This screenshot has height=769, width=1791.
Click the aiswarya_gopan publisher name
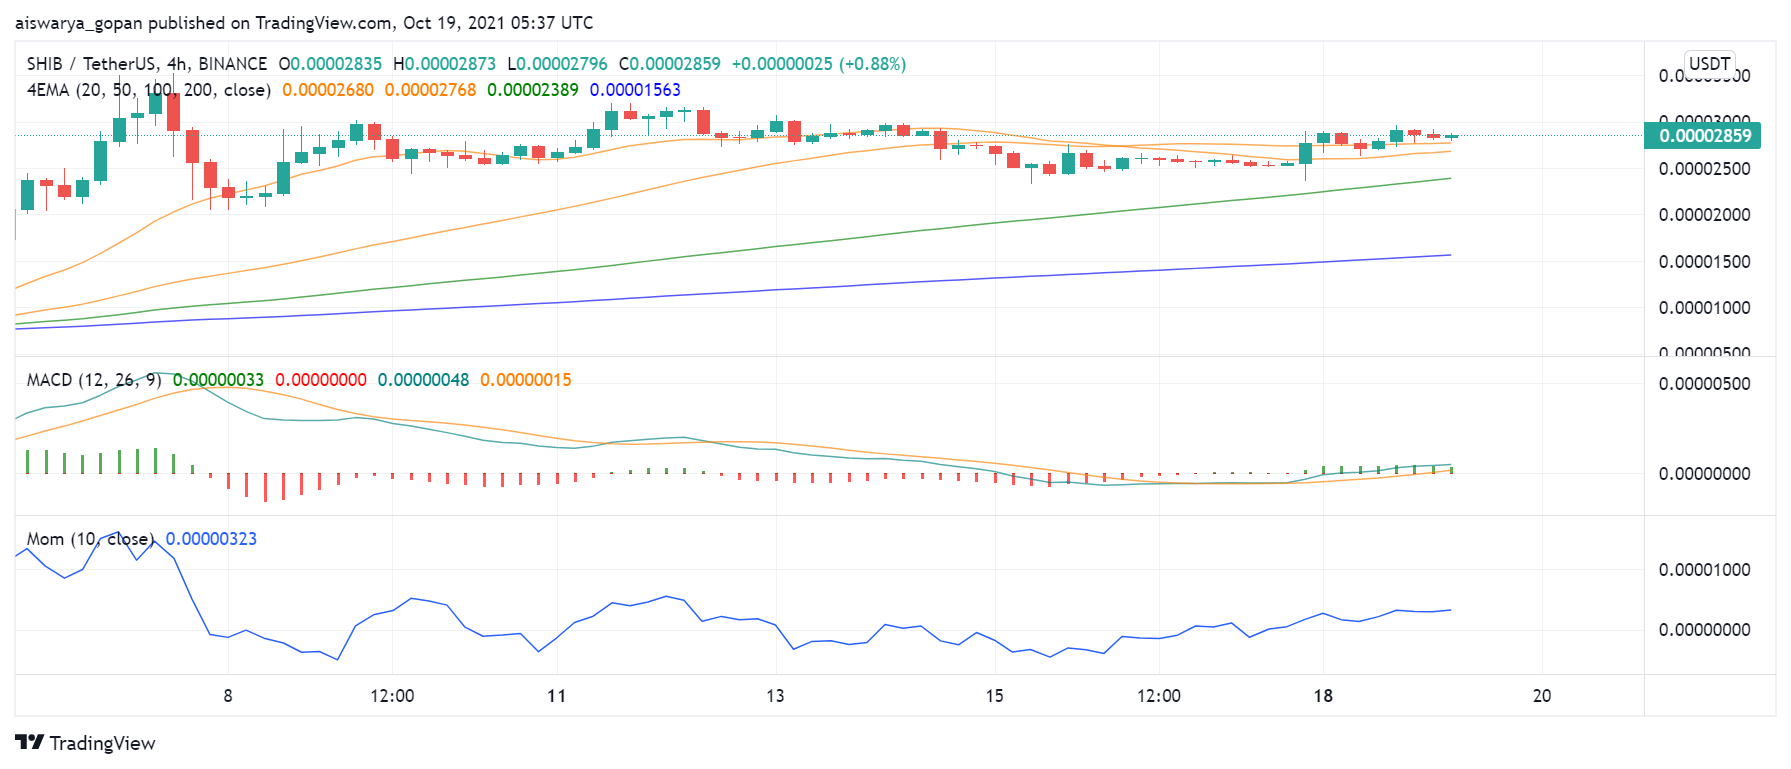77,22
